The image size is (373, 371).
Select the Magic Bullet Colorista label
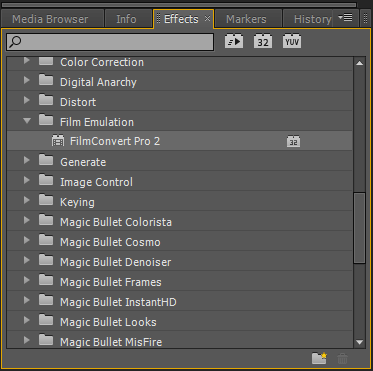click(116, 222)
